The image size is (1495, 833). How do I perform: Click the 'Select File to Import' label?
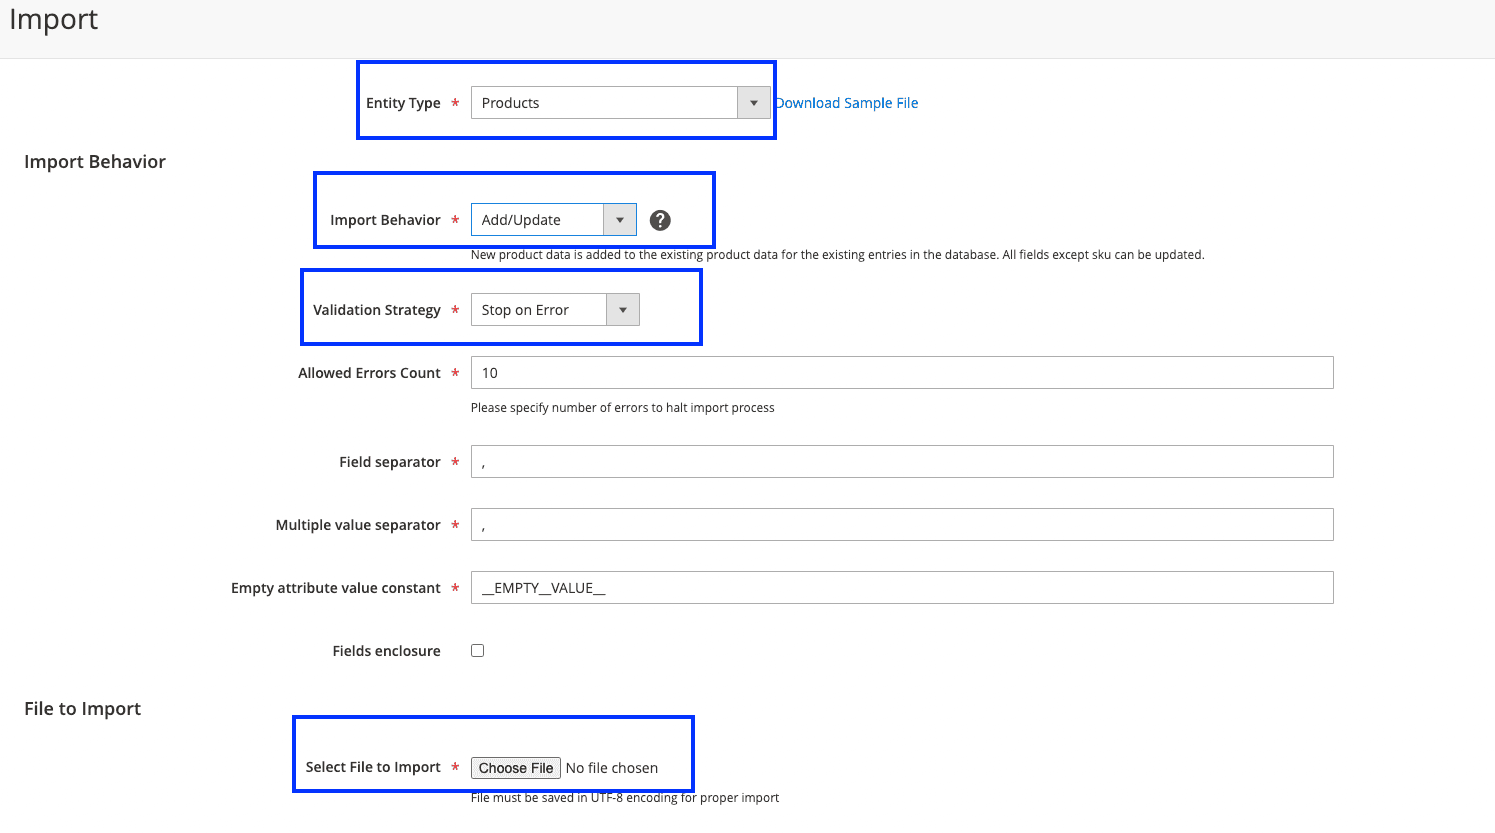point(373,767)
